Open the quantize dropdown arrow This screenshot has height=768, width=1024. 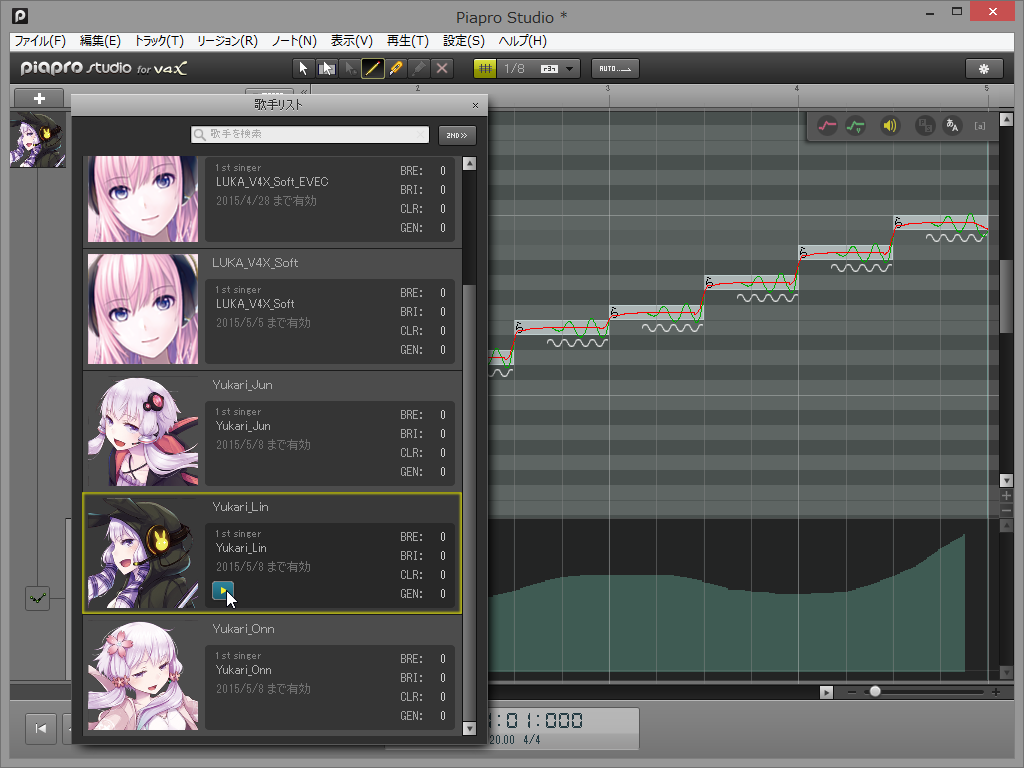click(569, 69)
